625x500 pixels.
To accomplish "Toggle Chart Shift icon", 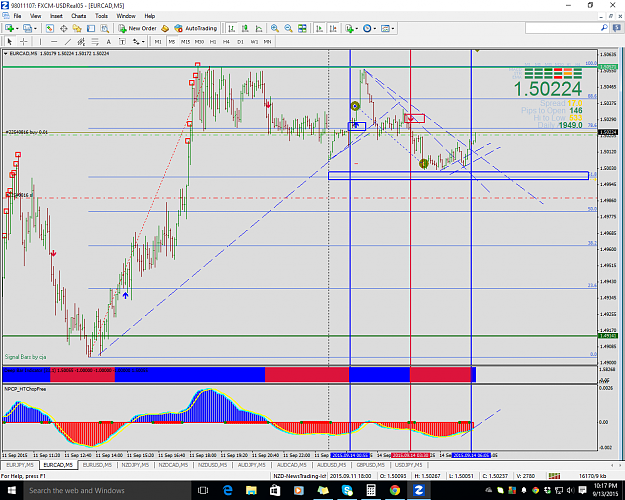I will (333, 28).
